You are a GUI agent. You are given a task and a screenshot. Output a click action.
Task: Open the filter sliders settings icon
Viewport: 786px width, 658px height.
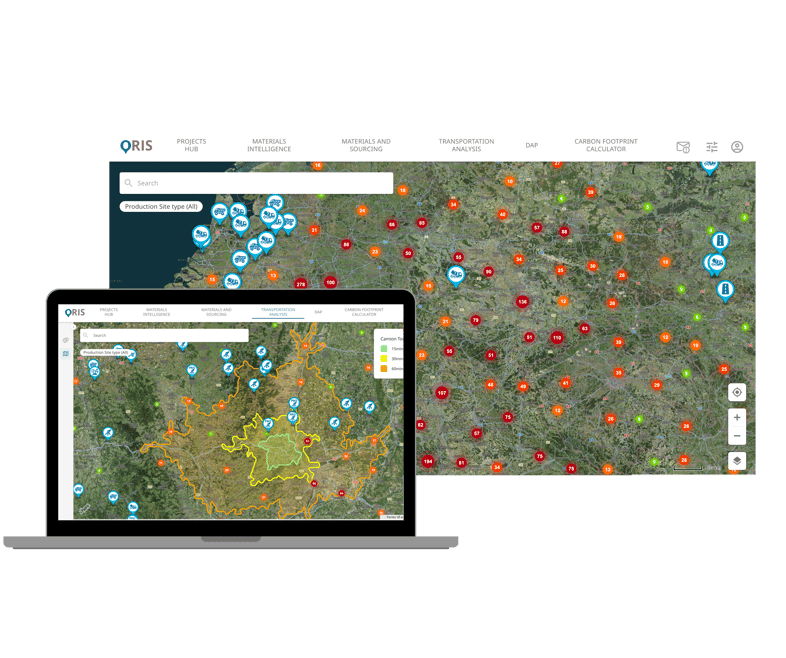tap(711, 147)
